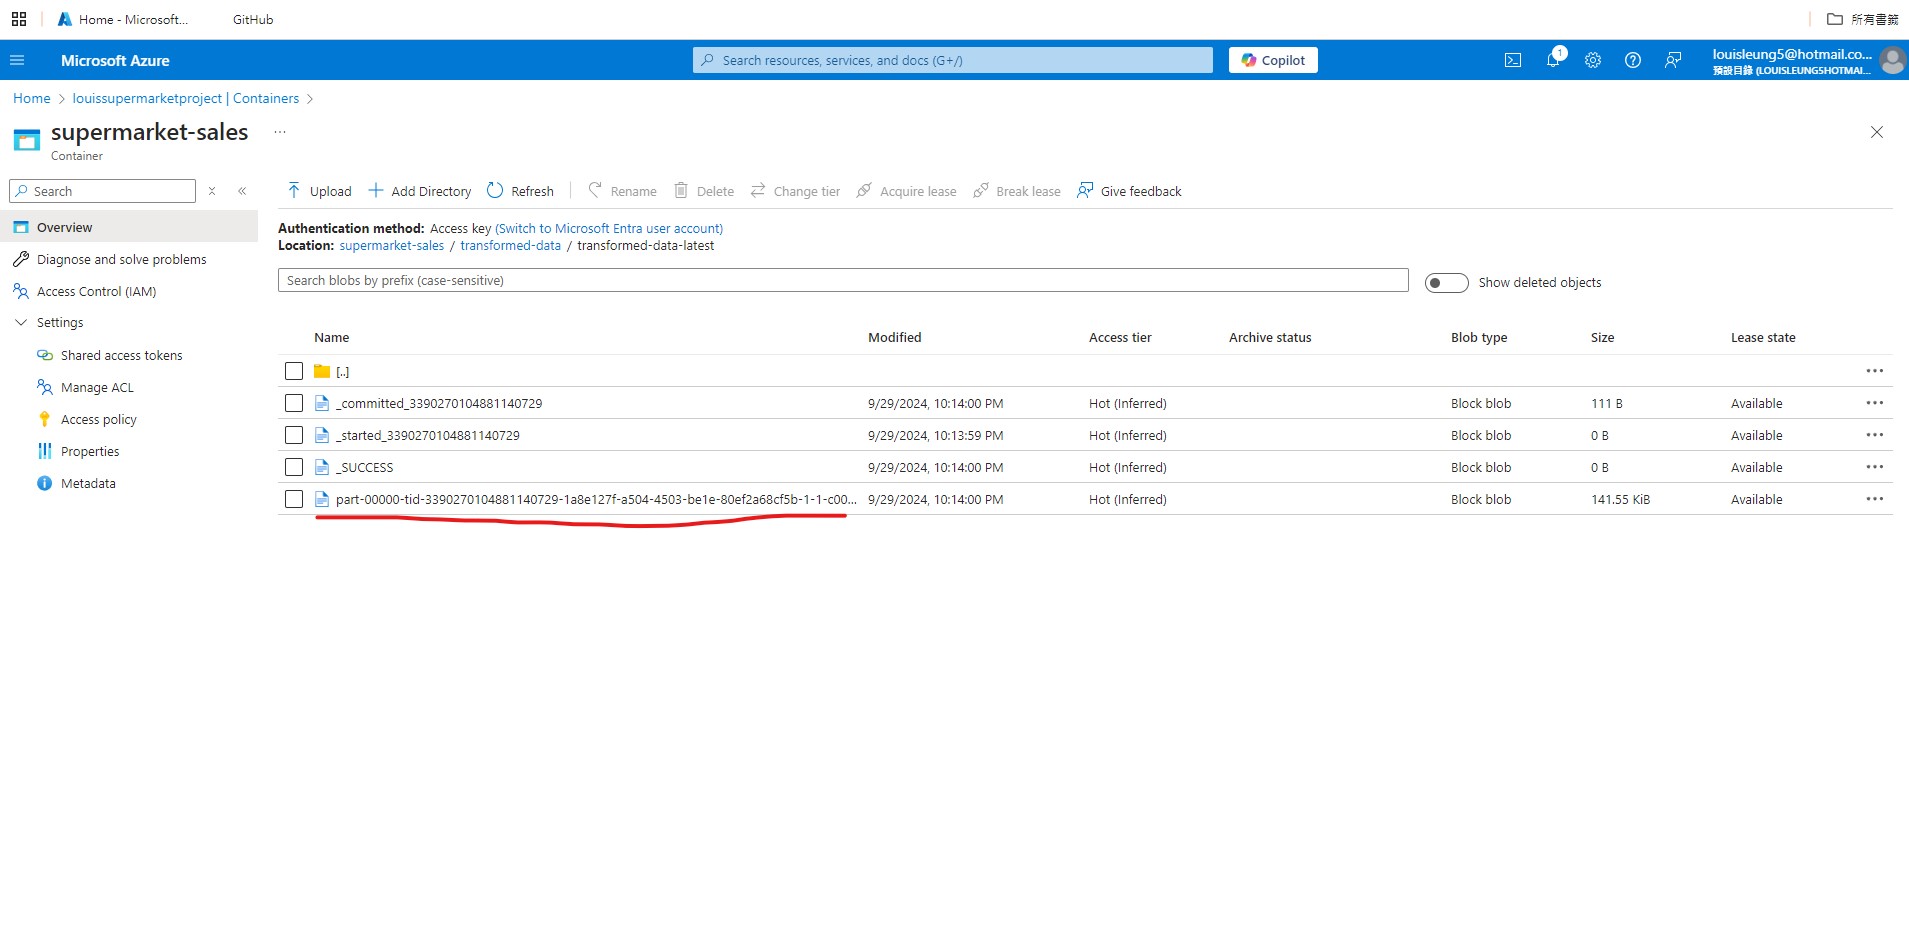Navigate to transformed-data breadcrumb link

point(510,245)
